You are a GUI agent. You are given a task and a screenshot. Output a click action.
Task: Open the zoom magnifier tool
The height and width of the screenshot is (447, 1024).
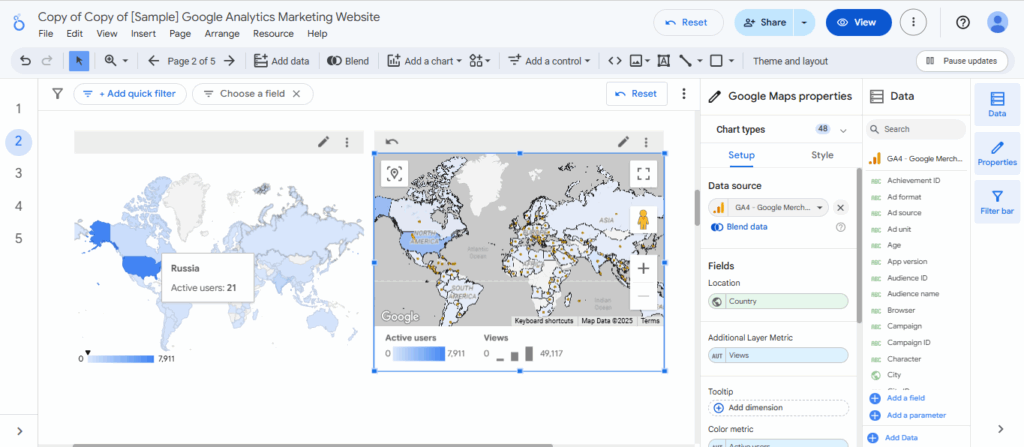[x=110, y=61]
